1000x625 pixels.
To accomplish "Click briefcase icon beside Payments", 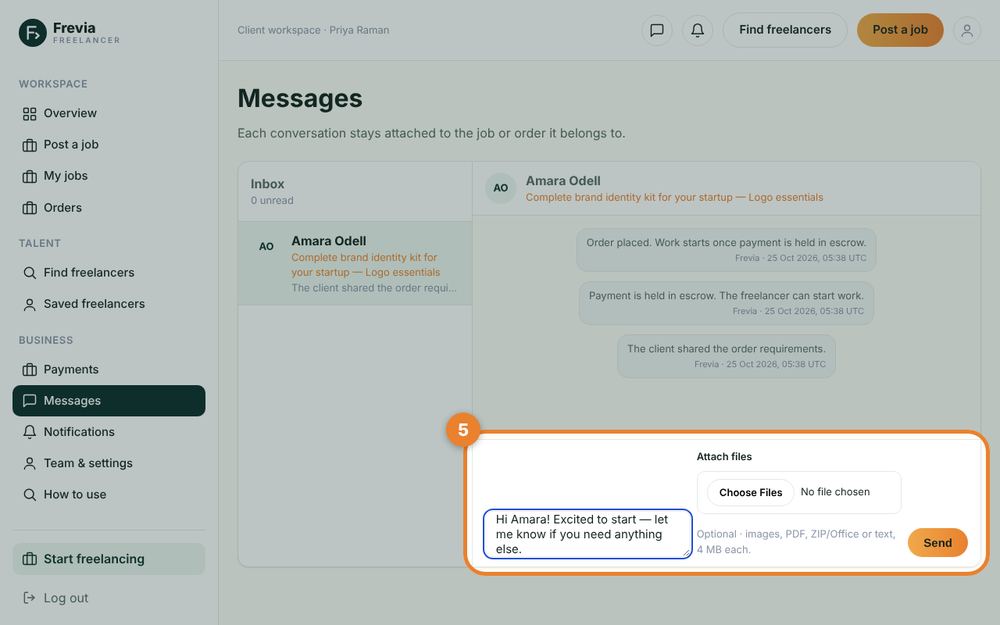I will 29,369.
